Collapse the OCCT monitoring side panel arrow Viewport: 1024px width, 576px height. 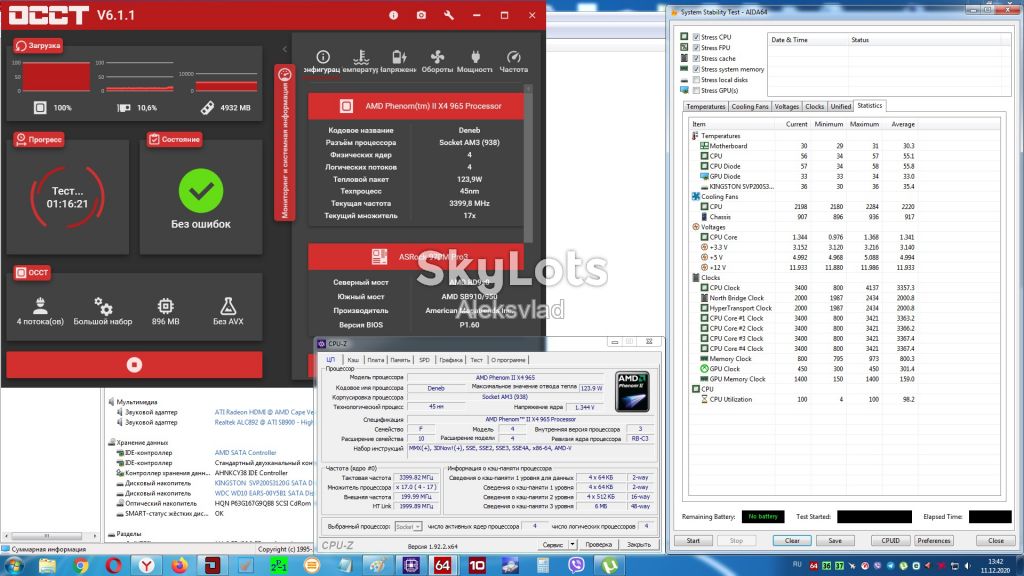(285, 49)
